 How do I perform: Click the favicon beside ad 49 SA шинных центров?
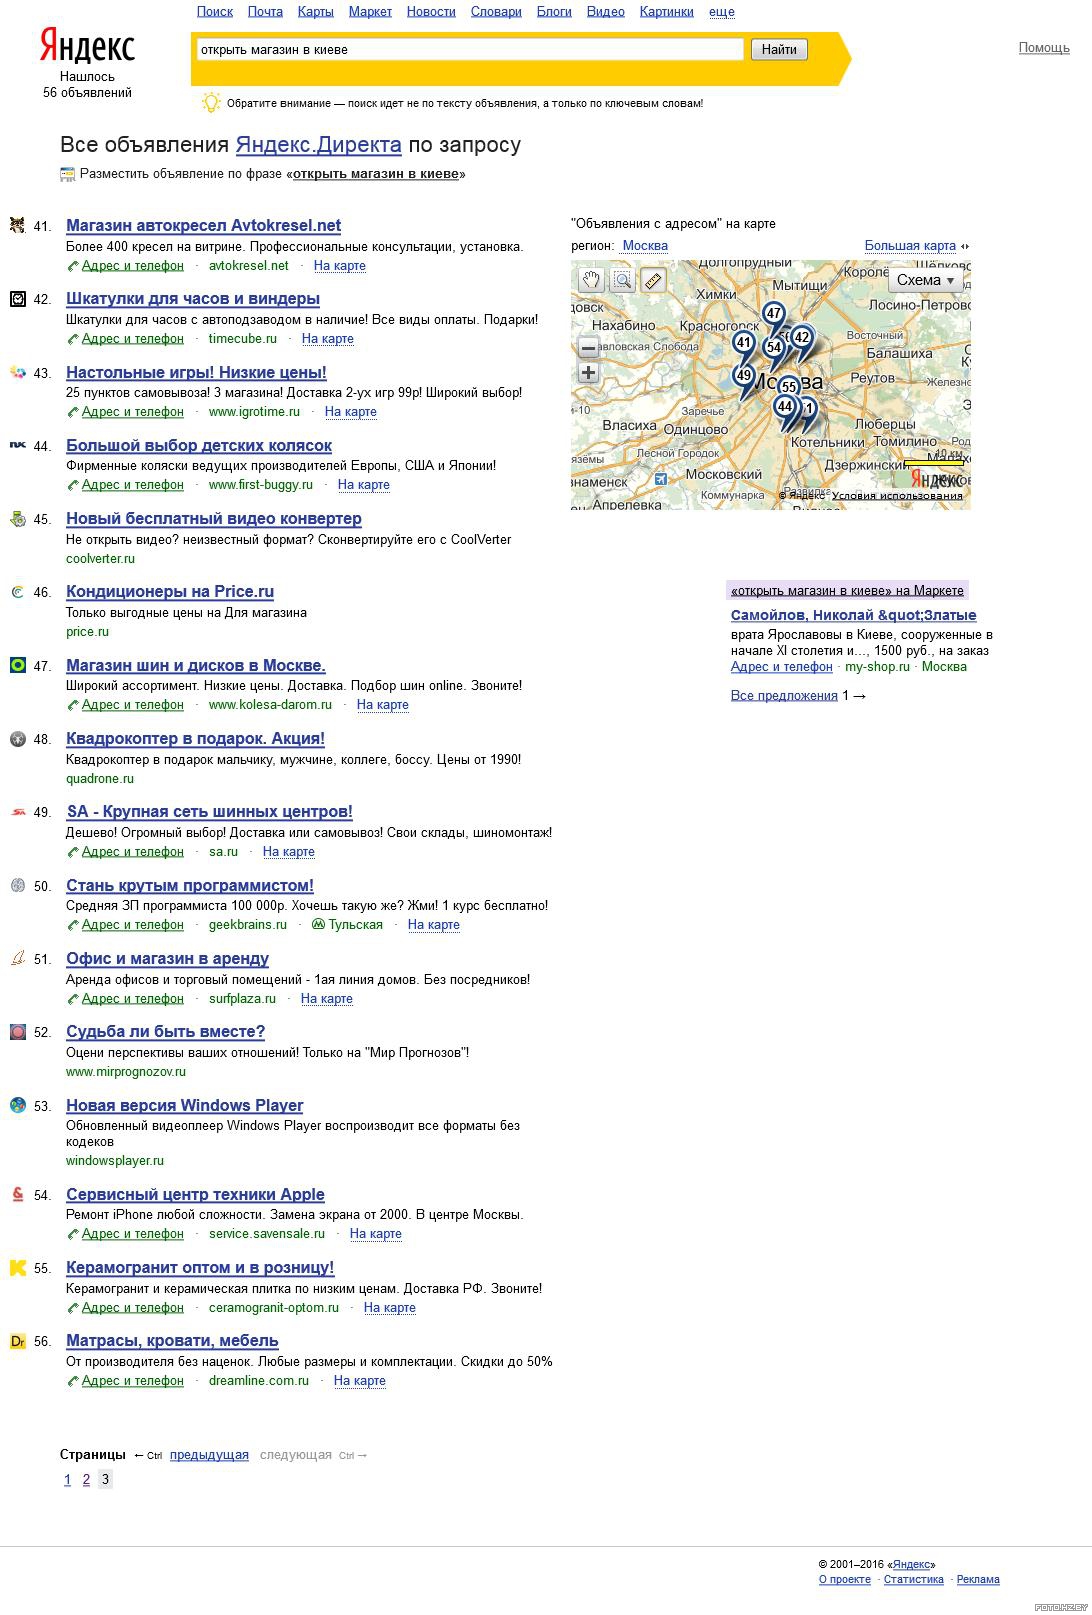[18, 811]
